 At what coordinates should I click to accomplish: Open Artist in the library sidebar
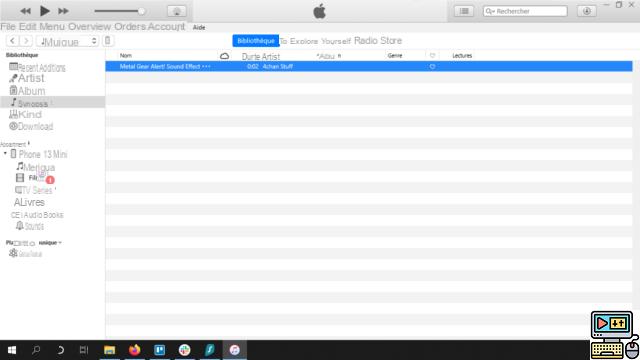point(27,78)
